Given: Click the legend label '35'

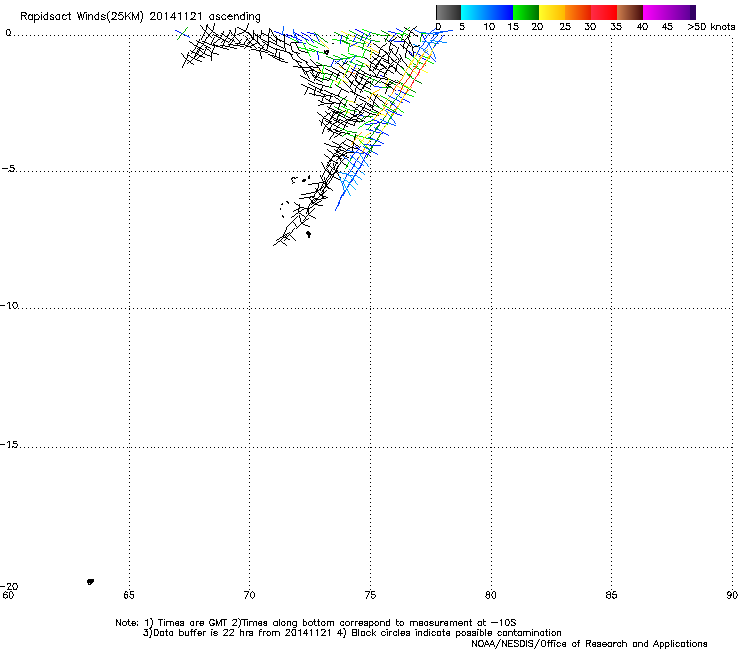Looking at the screenshot, I should 616,27.
